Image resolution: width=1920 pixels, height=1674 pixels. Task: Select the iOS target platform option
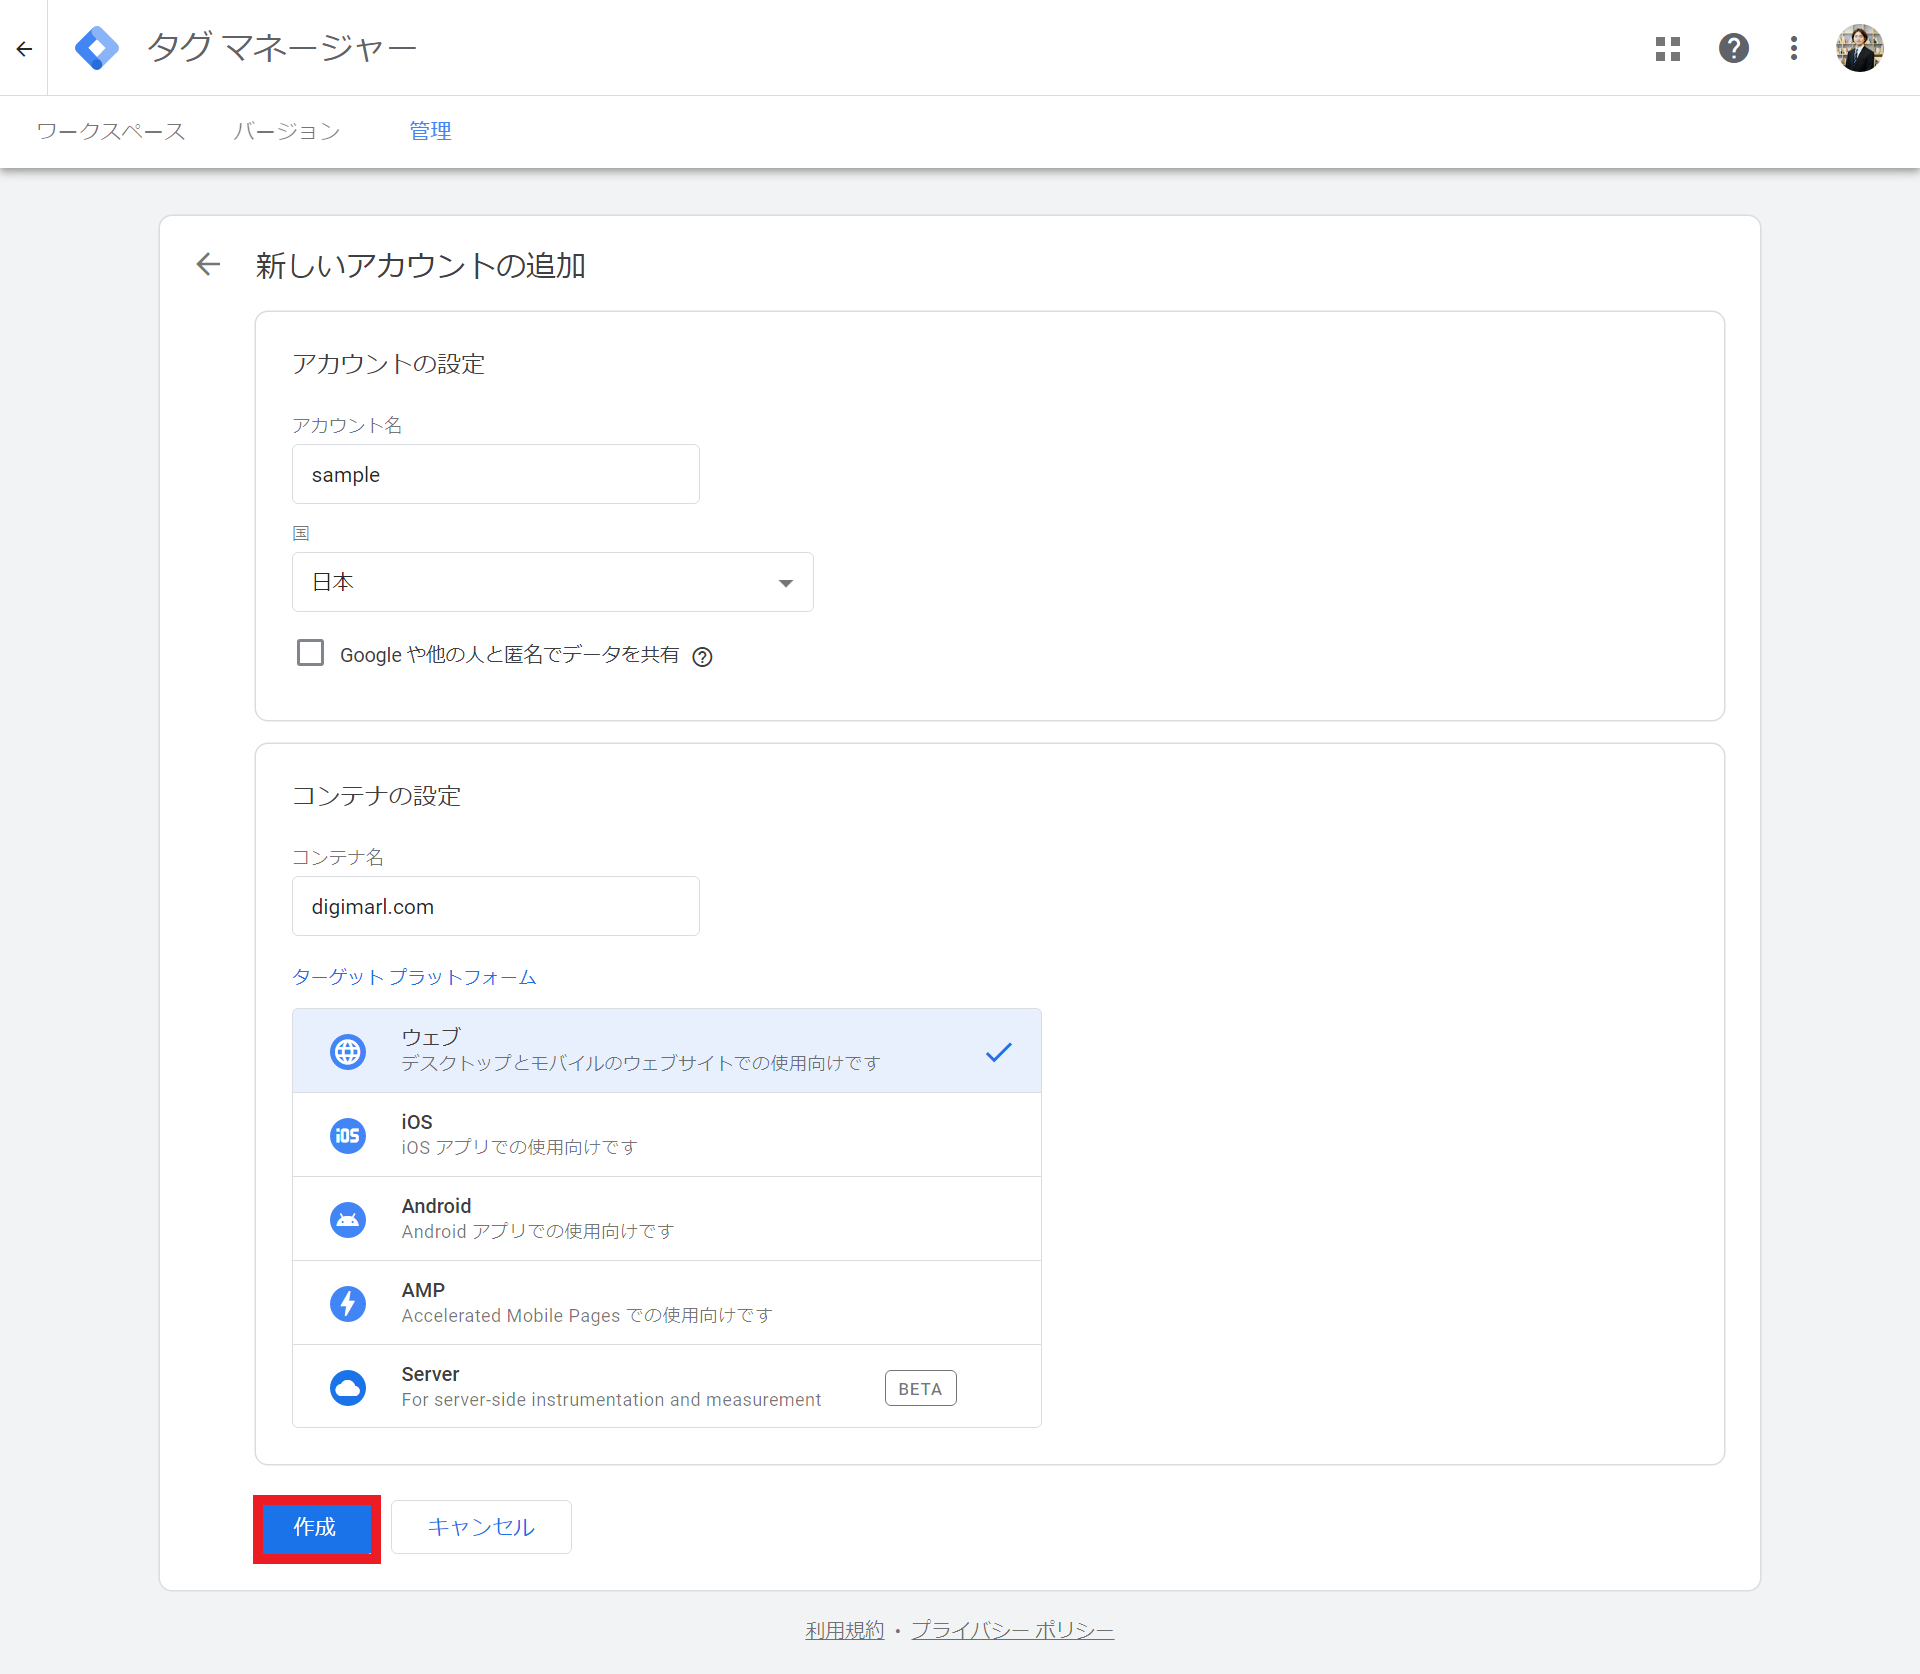click(667, 1135)
